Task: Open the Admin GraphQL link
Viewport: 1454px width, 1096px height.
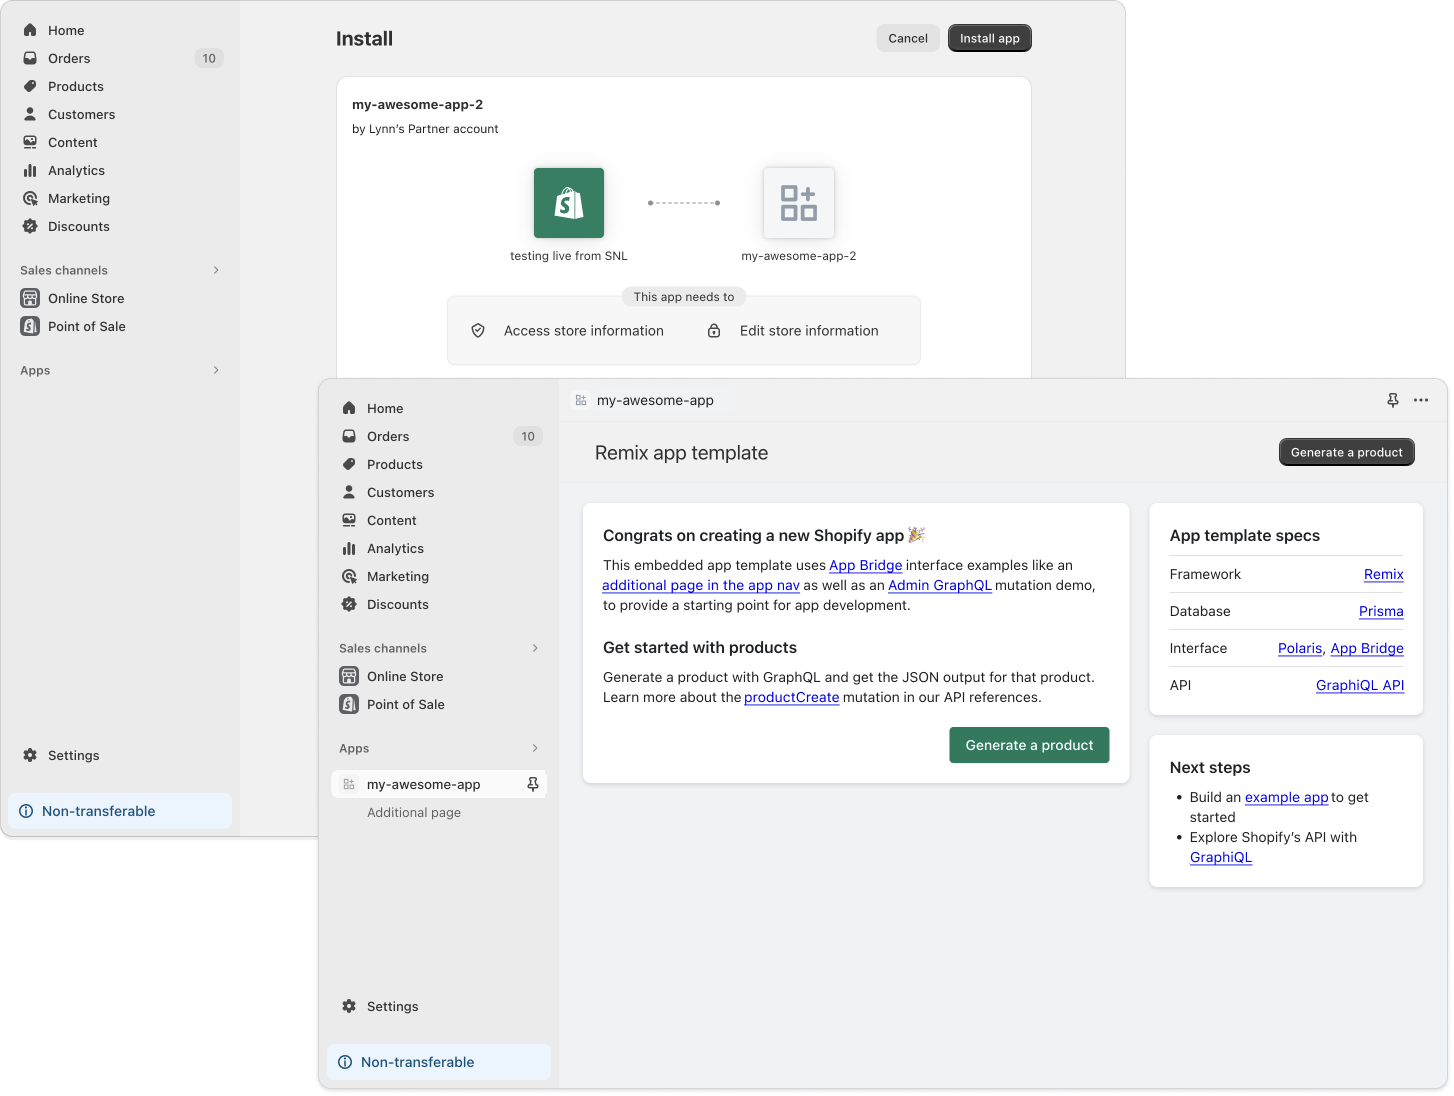Action: tap(939, 585)
